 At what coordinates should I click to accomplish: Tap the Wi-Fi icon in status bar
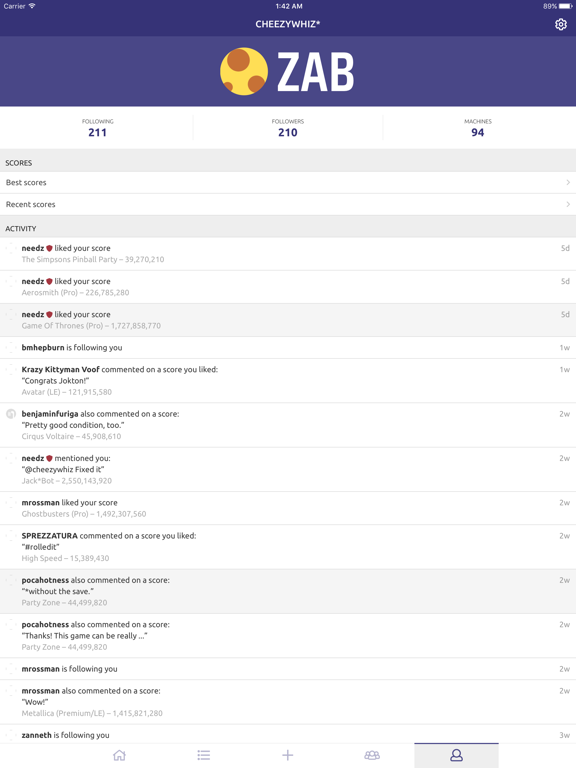click(32, 6)
